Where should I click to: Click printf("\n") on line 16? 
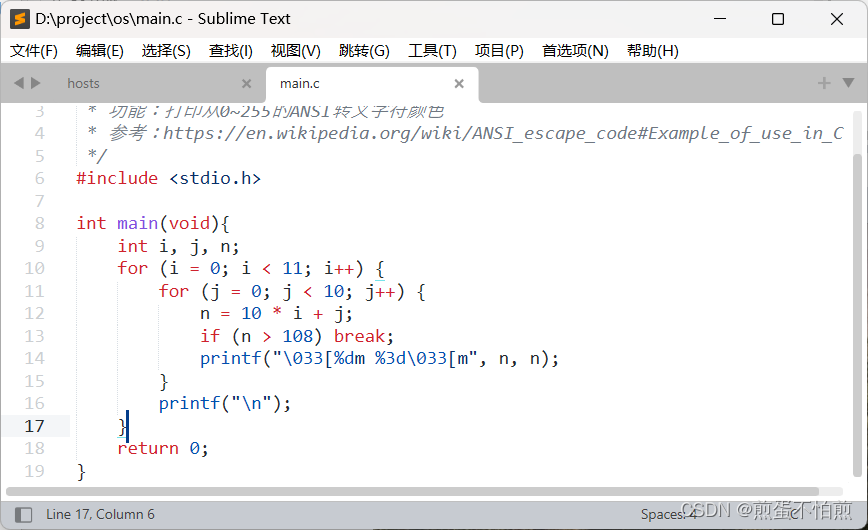(x=225, y=404)
